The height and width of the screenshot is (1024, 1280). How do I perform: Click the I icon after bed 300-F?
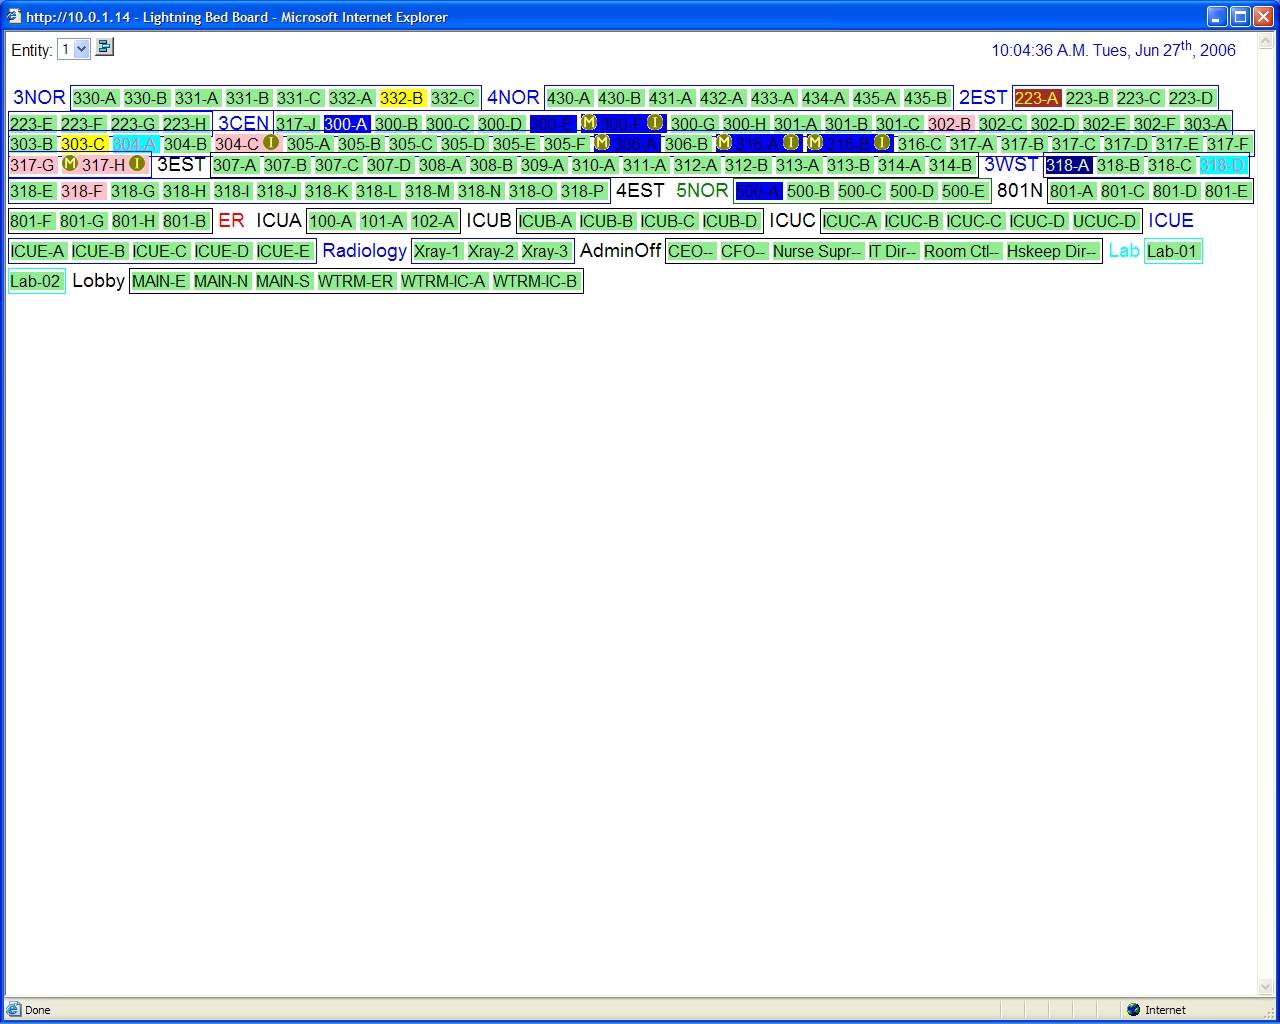click(655, 122)
